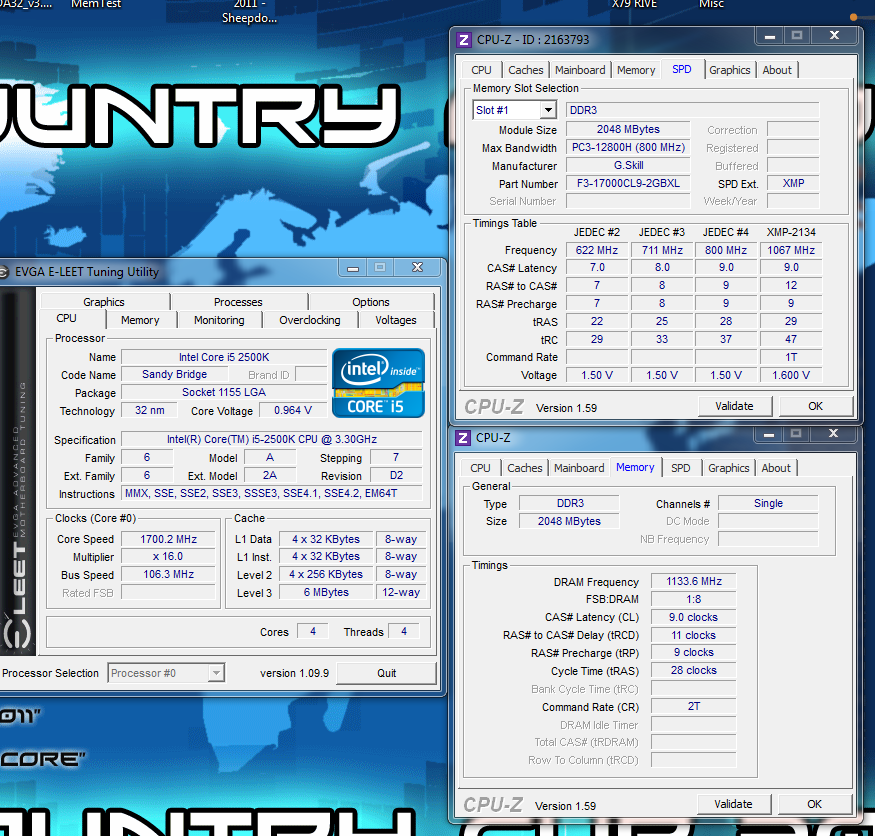Click the CPU-Z Memory window title icon

(463, 438)
